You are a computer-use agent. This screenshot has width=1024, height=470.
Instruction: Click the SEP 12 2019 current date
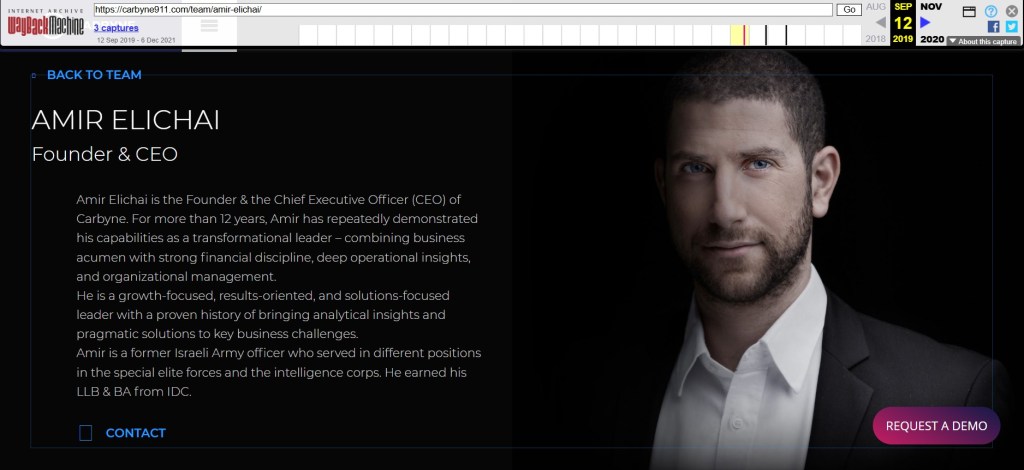[x=903, y=23]
